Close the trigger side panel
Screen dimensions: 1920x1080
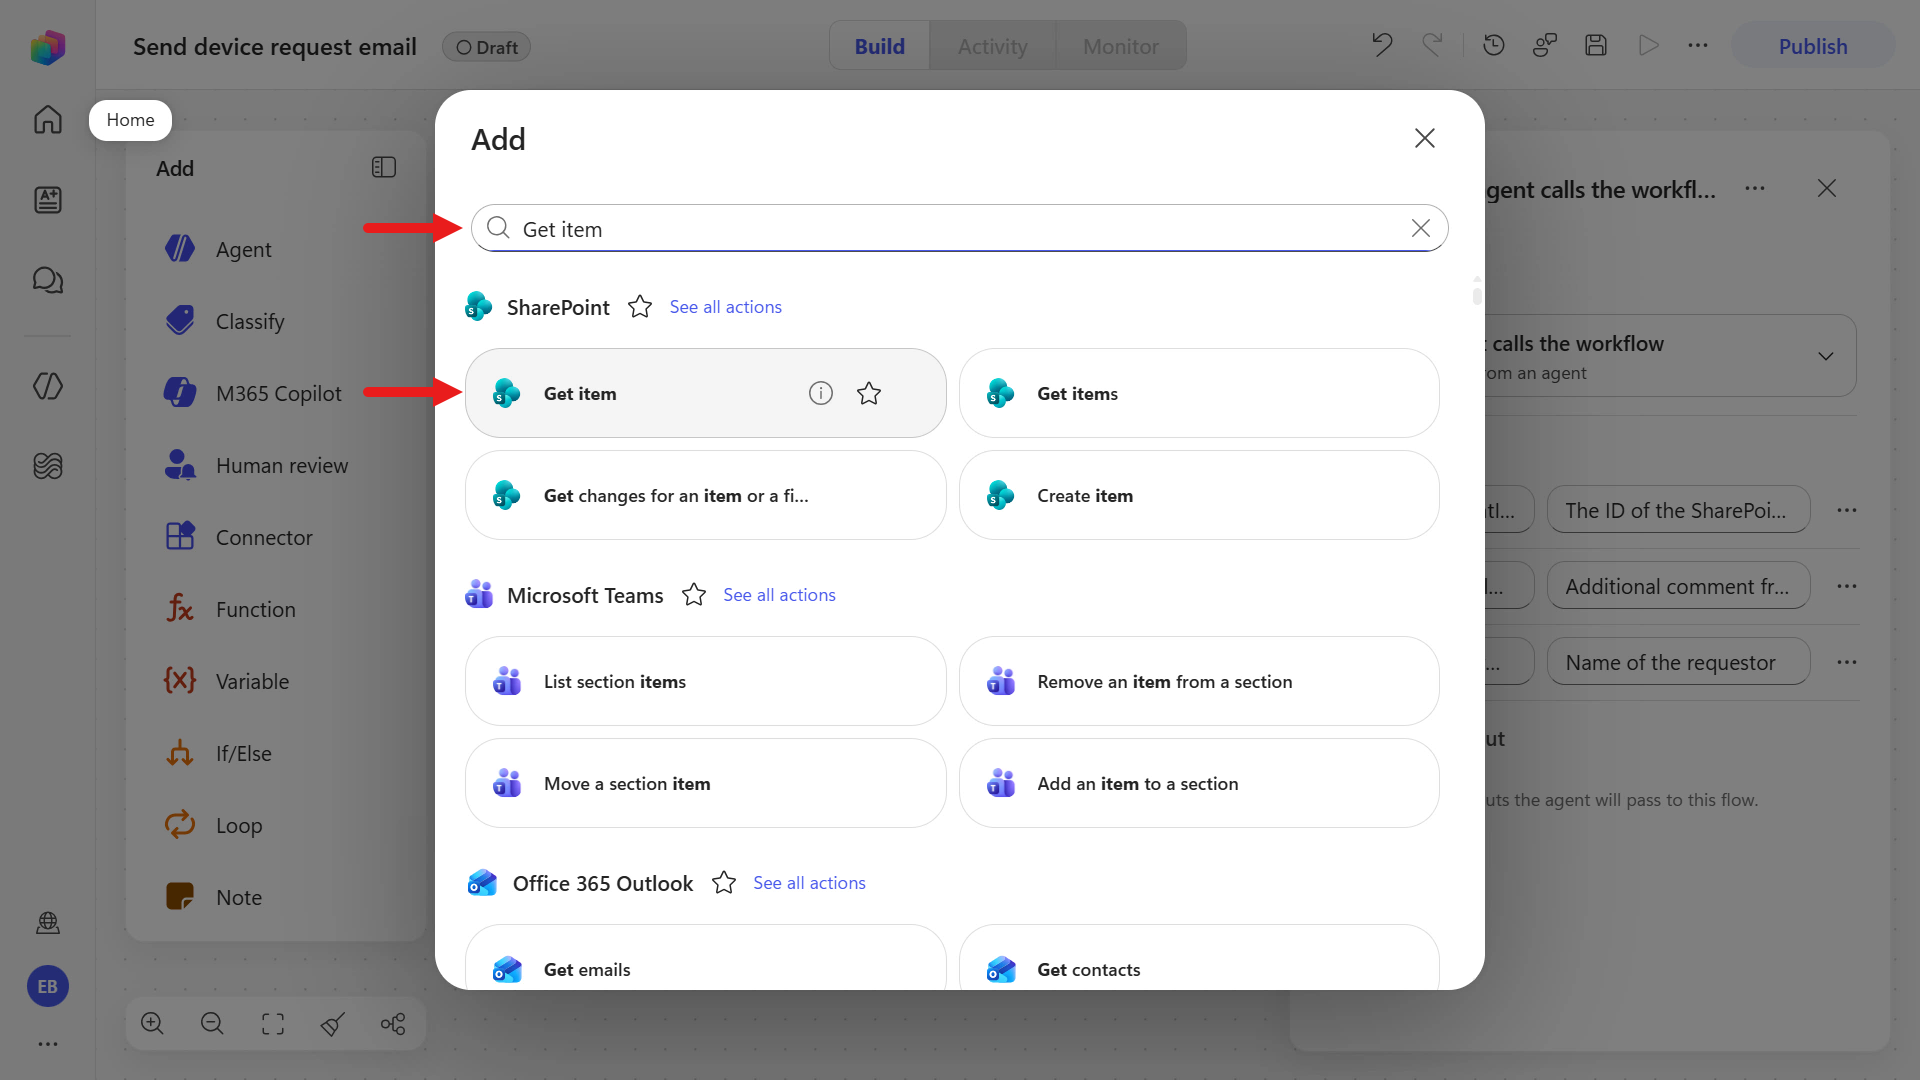(1827, 188)
